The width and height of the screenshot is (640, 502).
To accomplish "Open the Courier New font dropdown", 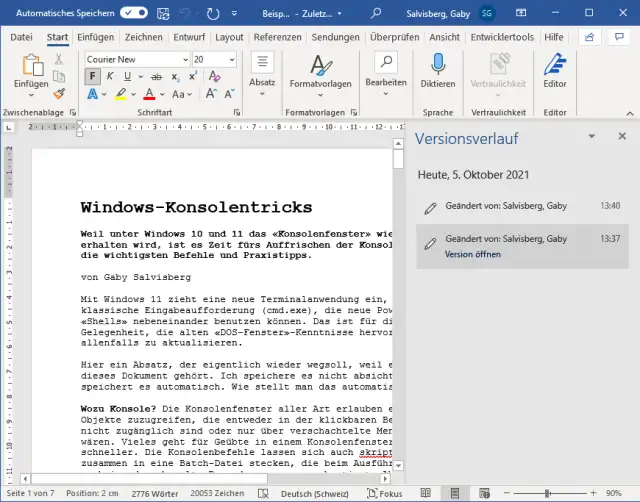I will pos(182,60).
